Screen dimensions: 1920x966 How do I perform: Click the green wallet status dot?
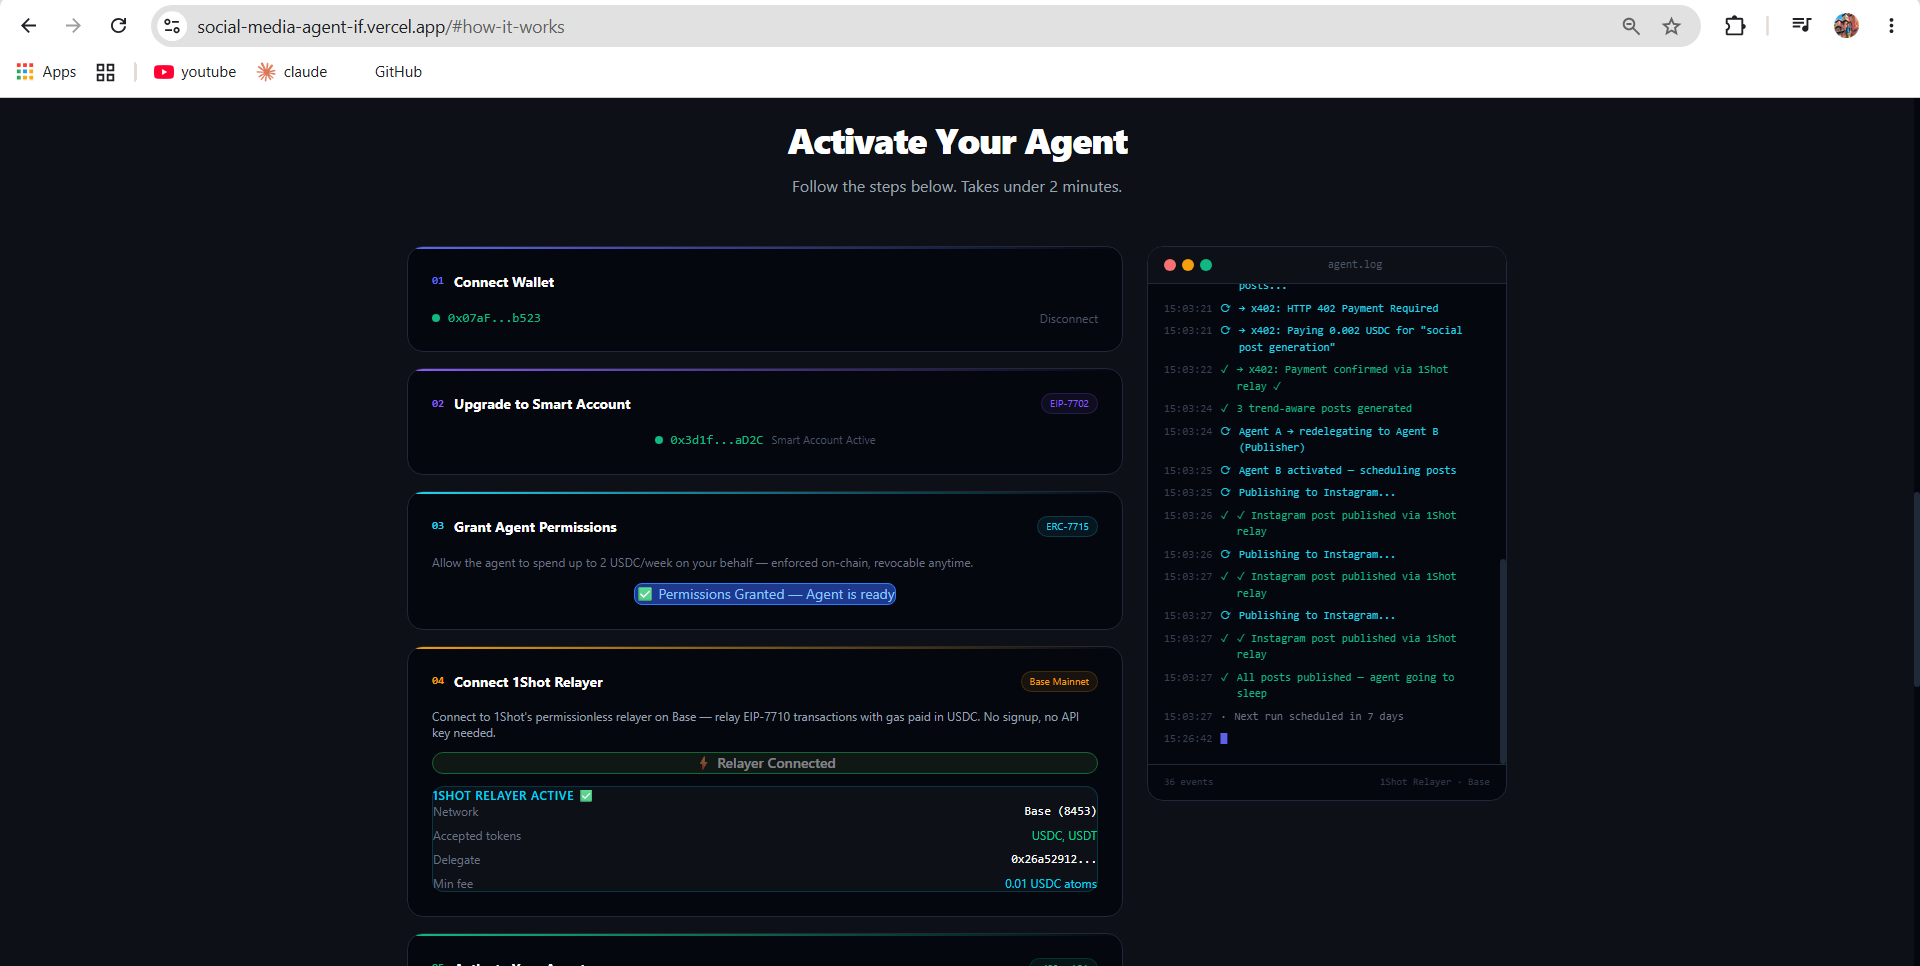pyautogui.click(x=436, y=318)
